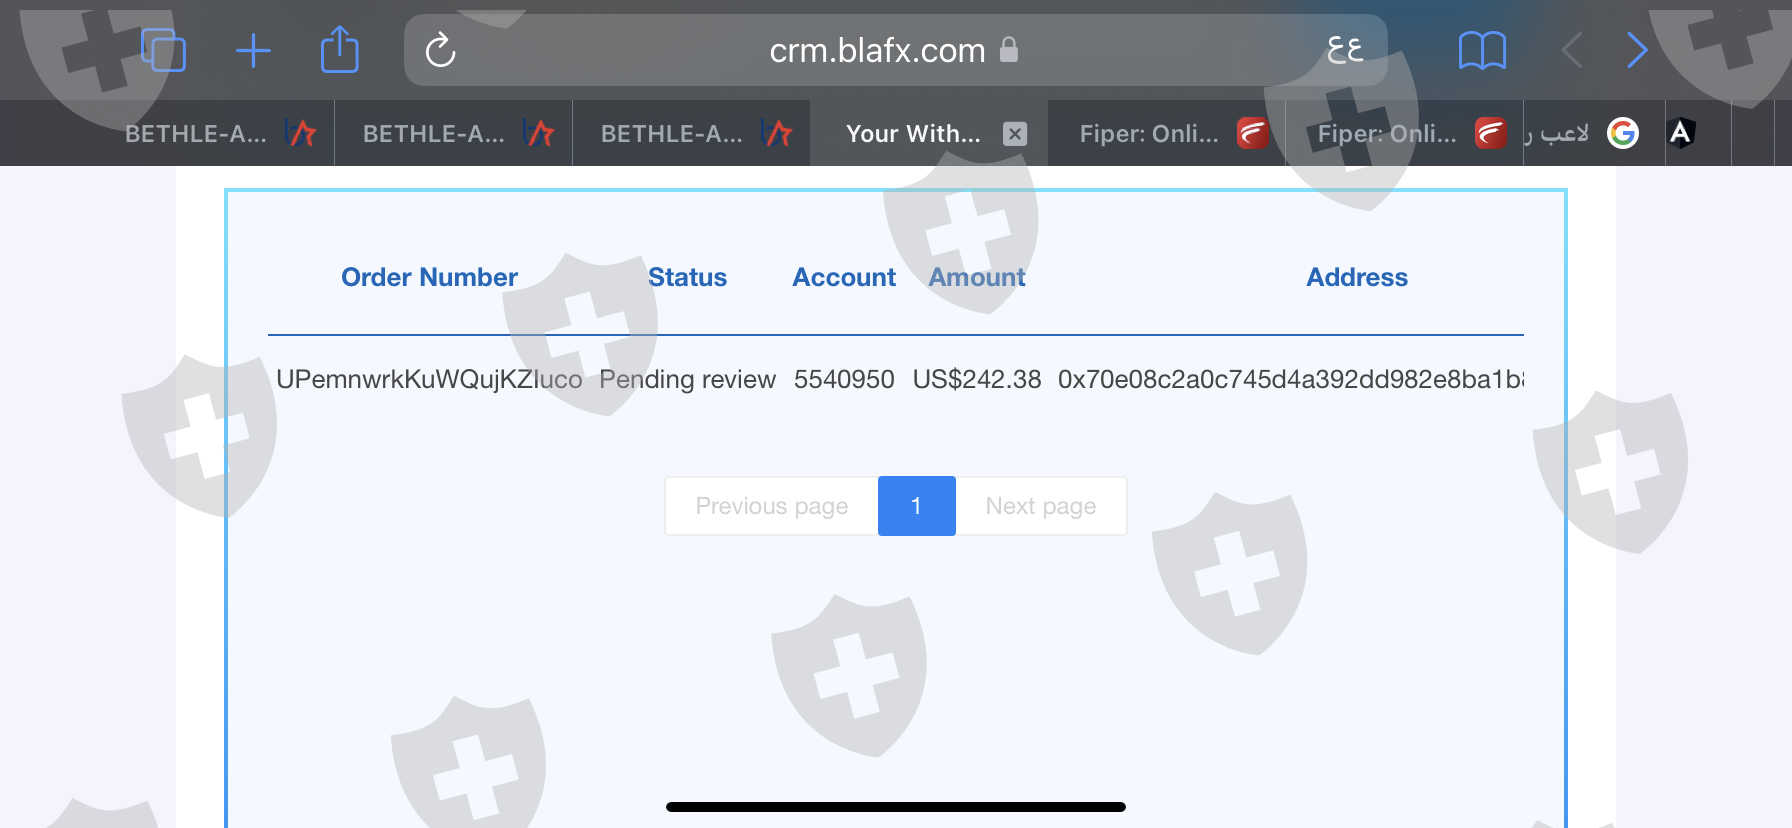The image size is (1792, 828).
Task: Open the reader text-size button in address bar
Action: pyautogui.click(x=1345, y=49)
